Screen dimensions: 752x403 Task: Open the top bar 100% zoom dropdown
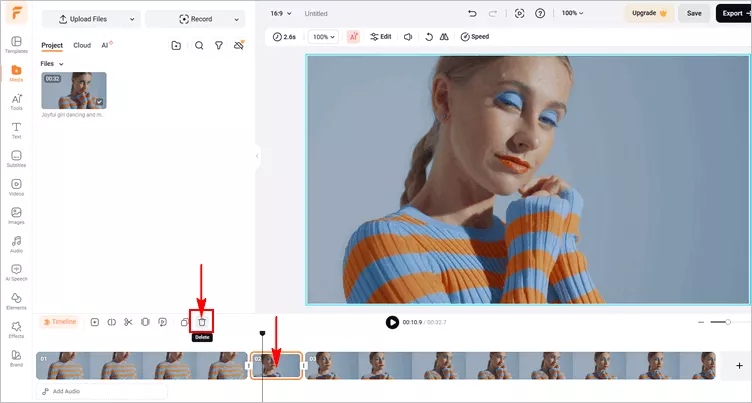pos(573,13)
